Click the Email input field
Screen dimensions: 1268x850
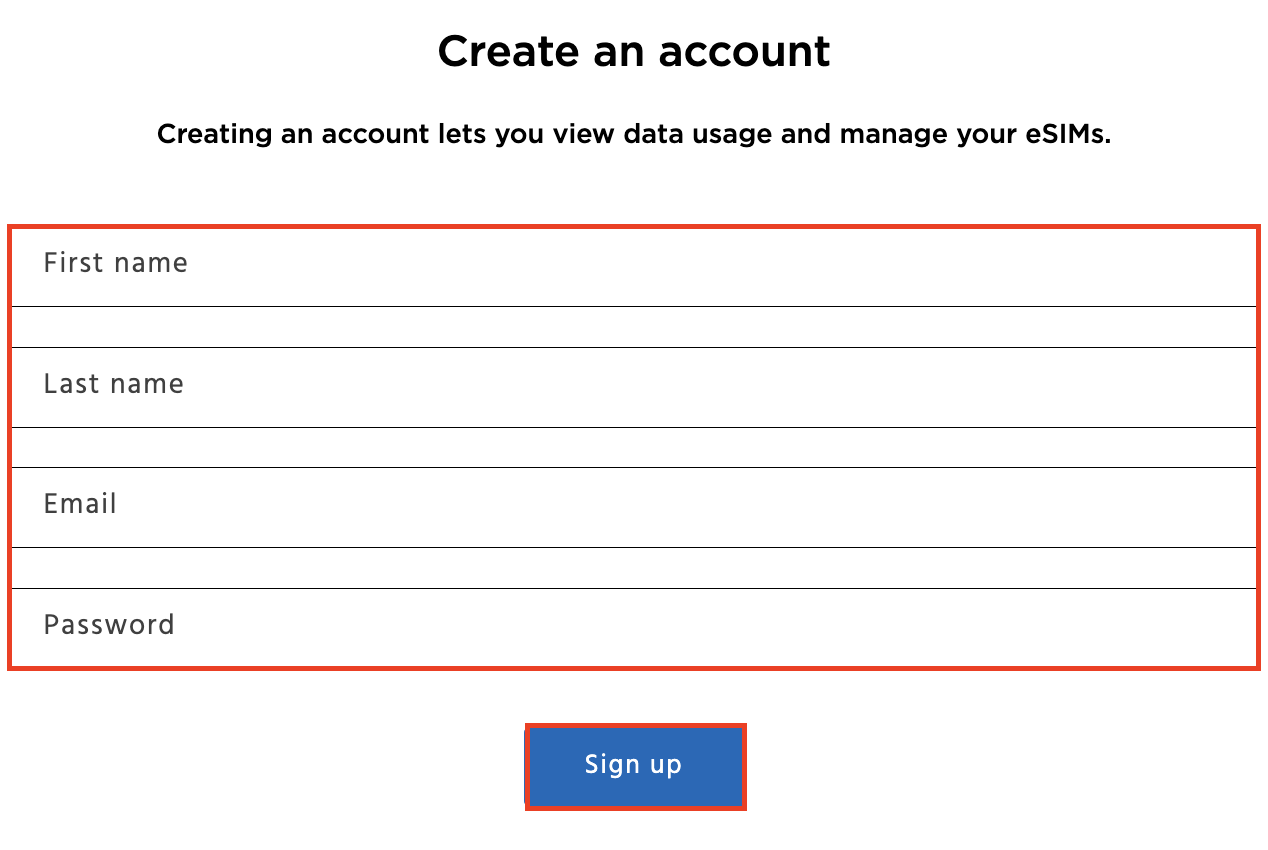(x=634, y=505)
